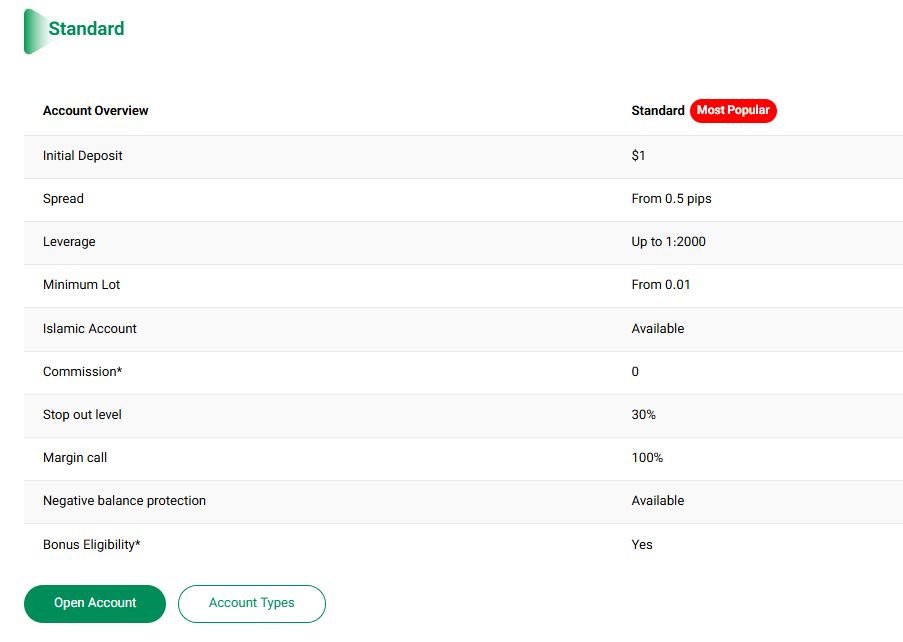Click the Yes value for Bonus Eligibility

tap(642, 545)
